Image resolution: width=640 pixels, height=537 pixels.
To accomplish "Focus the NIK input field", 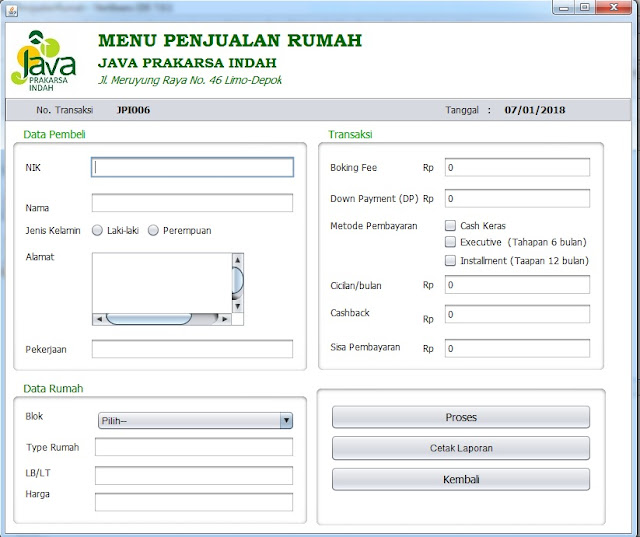I will 192,167.
